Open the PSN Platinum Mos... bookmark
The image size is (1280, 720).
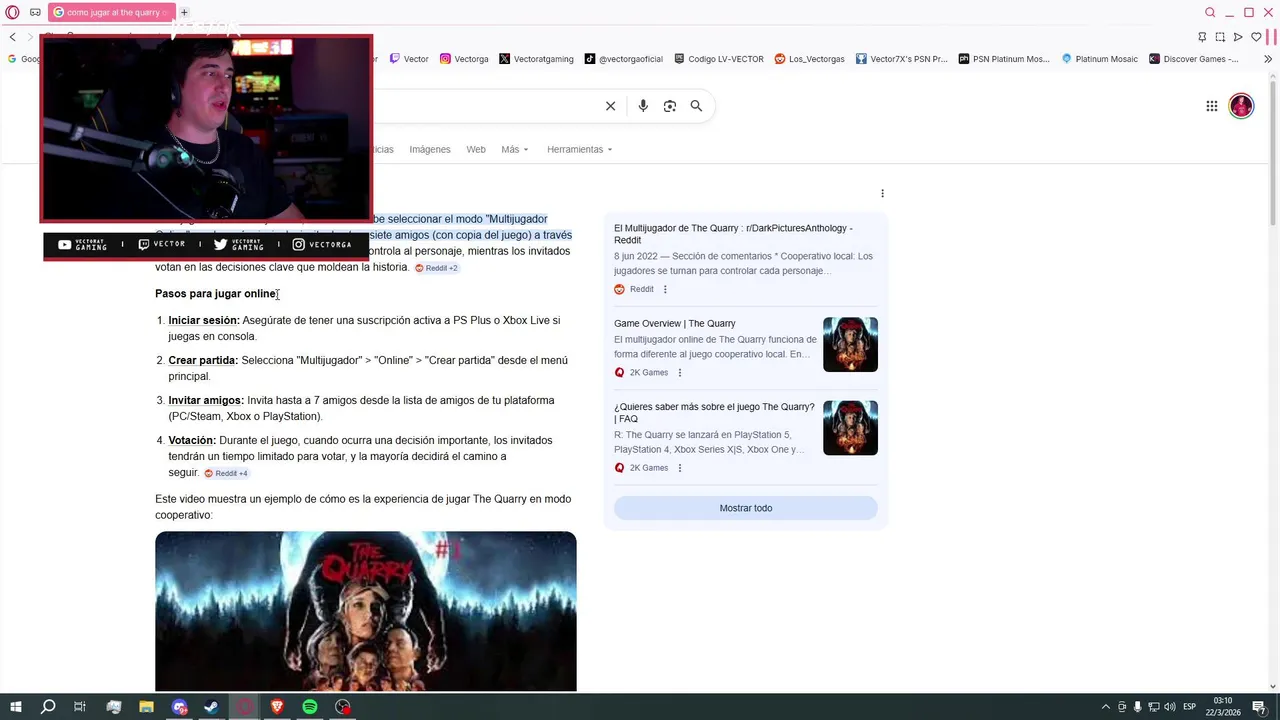pyautogui.click(x=1004, y=59)
